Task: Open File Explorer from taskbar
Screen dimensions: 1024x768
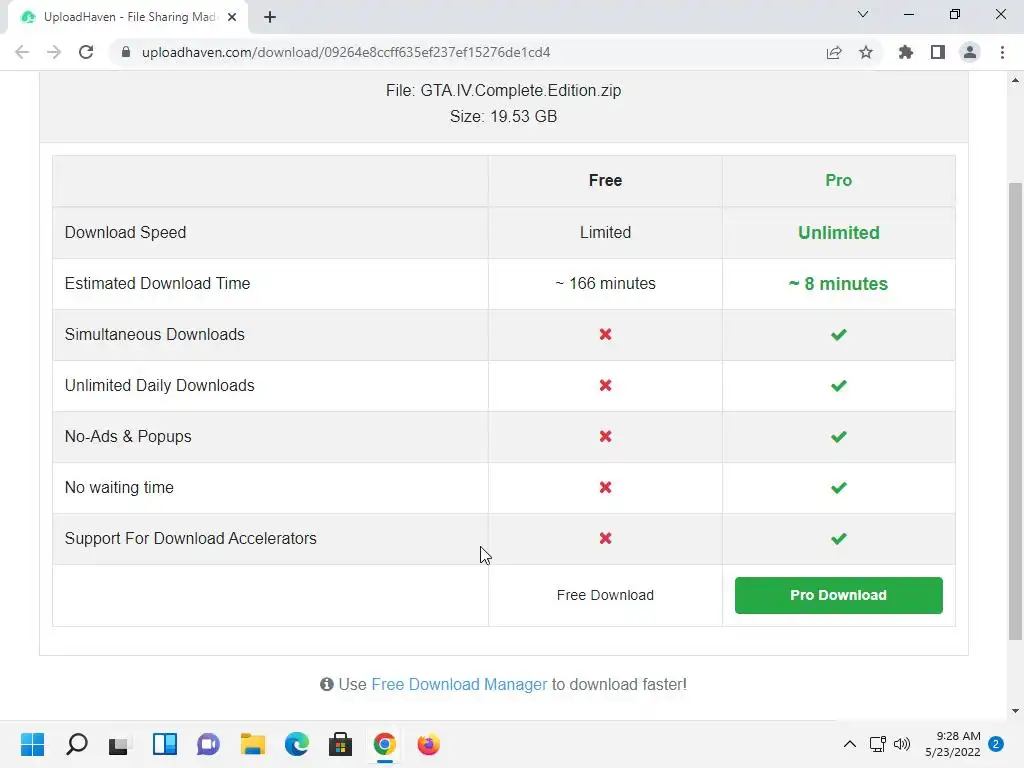Action: point(253,744)
